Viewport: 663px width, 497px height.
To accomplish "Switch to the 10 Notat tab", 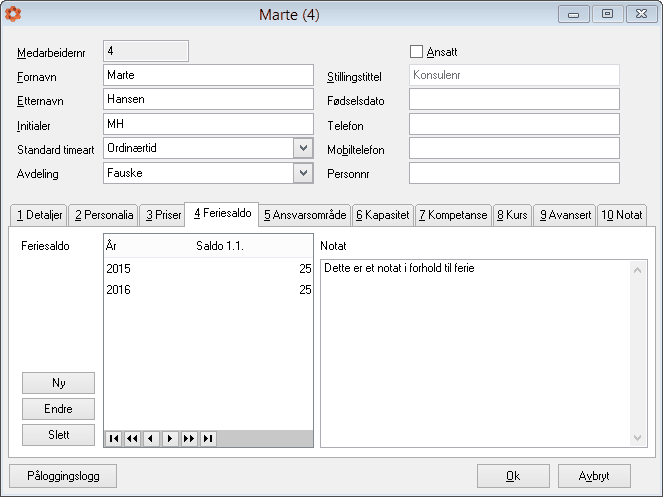I will [622, 215].
